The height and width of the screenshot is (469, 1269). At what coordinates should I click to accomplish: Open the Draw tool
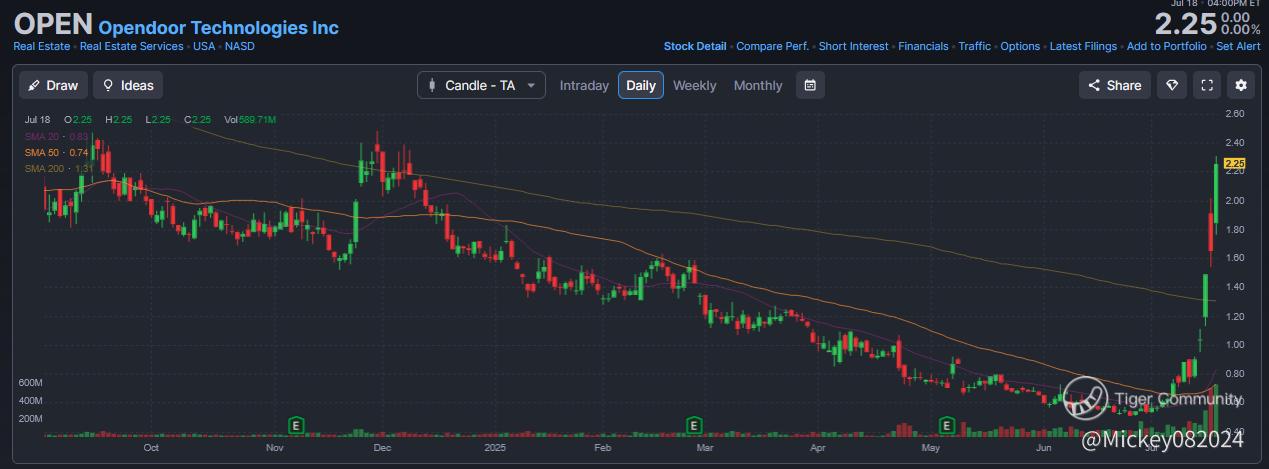click(54, 85)
